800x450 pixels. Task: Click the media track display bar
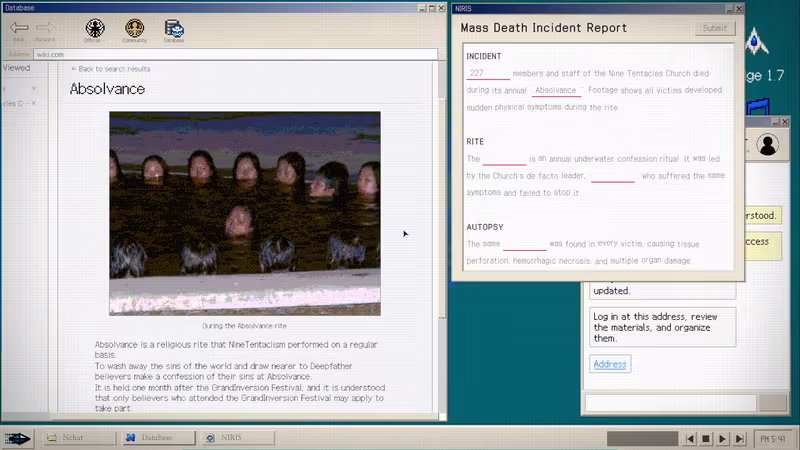[x=642, y=439]
